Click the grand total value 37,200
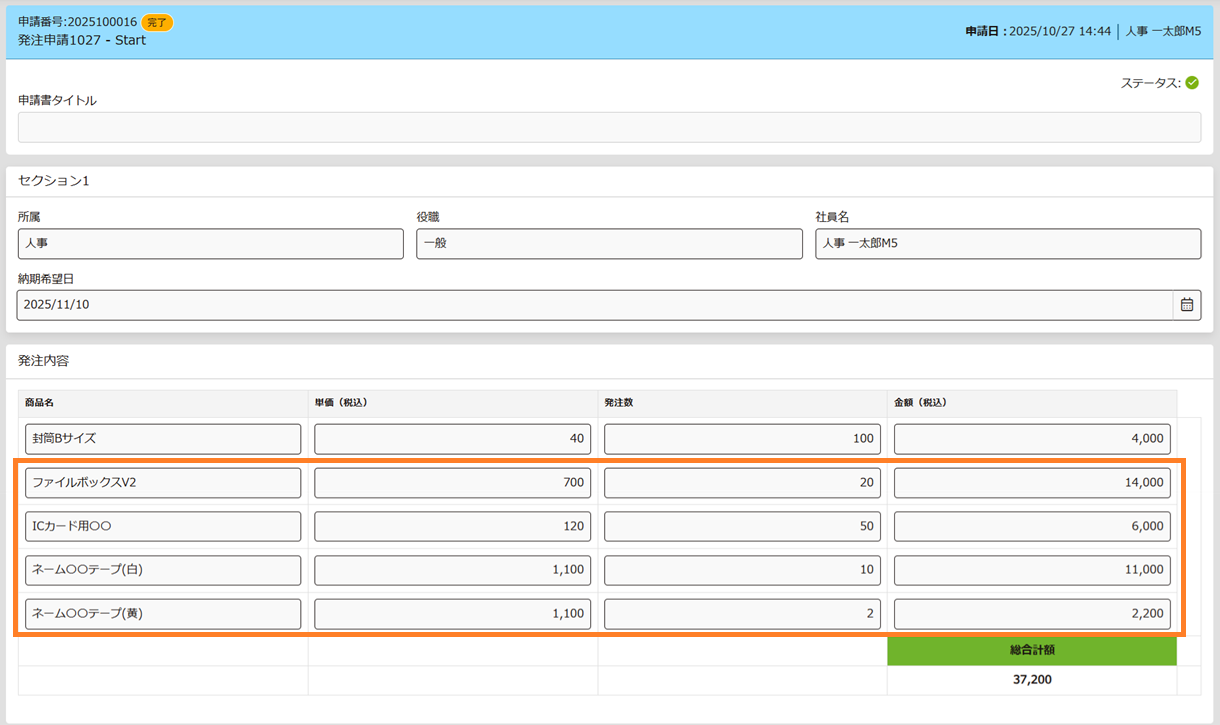 [x=1032, y=680]
